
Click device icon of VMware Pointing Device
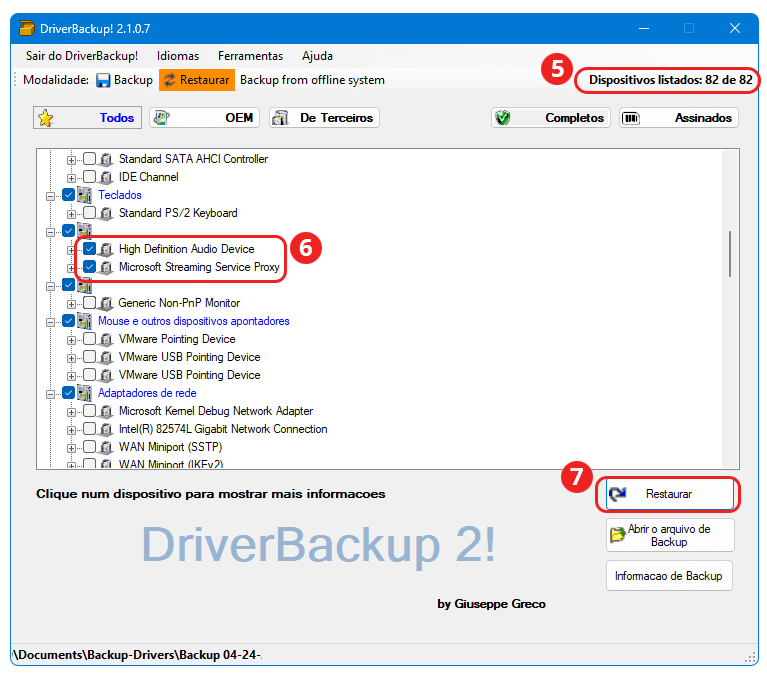(106, 340)
